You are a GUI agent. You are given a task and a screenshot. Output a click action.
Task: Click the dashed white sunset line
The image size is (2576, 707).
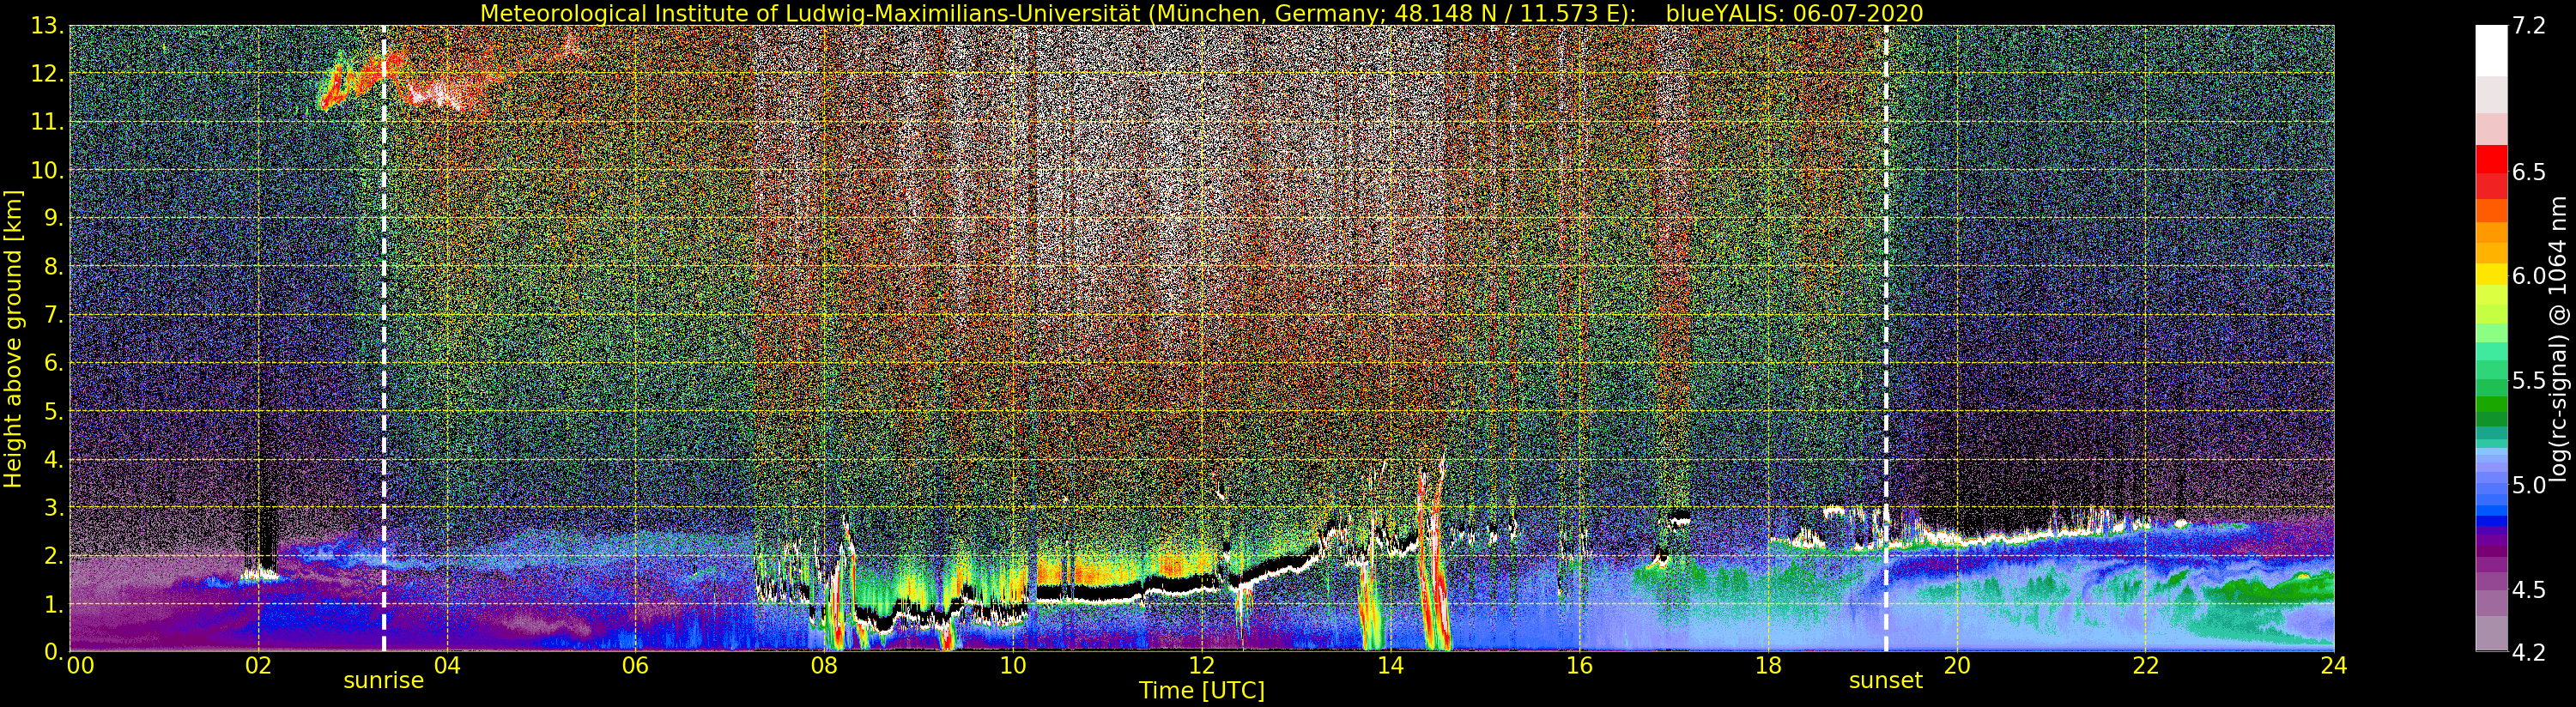click(x=1886, y=339)
